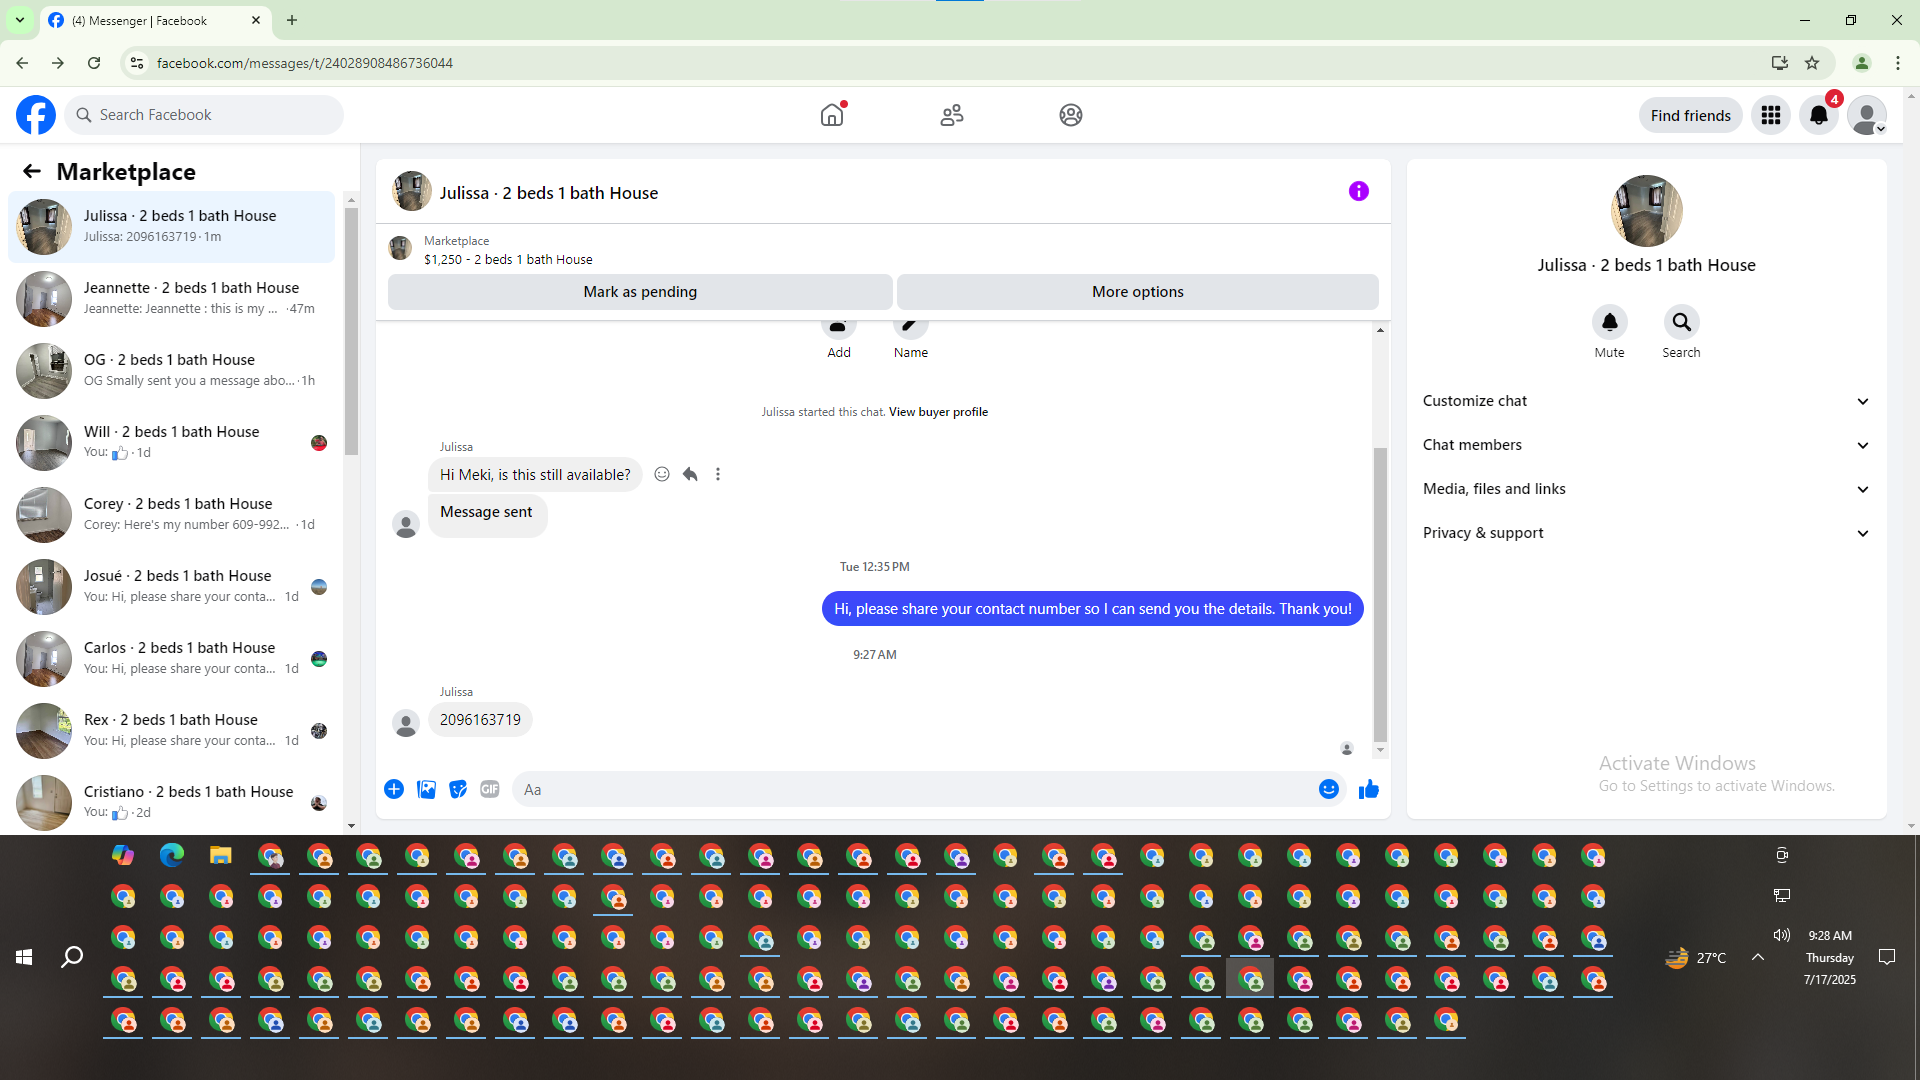1920x1080 pixels.
Task: Expand Chat members section
Action: click(x=1647, y=445)
